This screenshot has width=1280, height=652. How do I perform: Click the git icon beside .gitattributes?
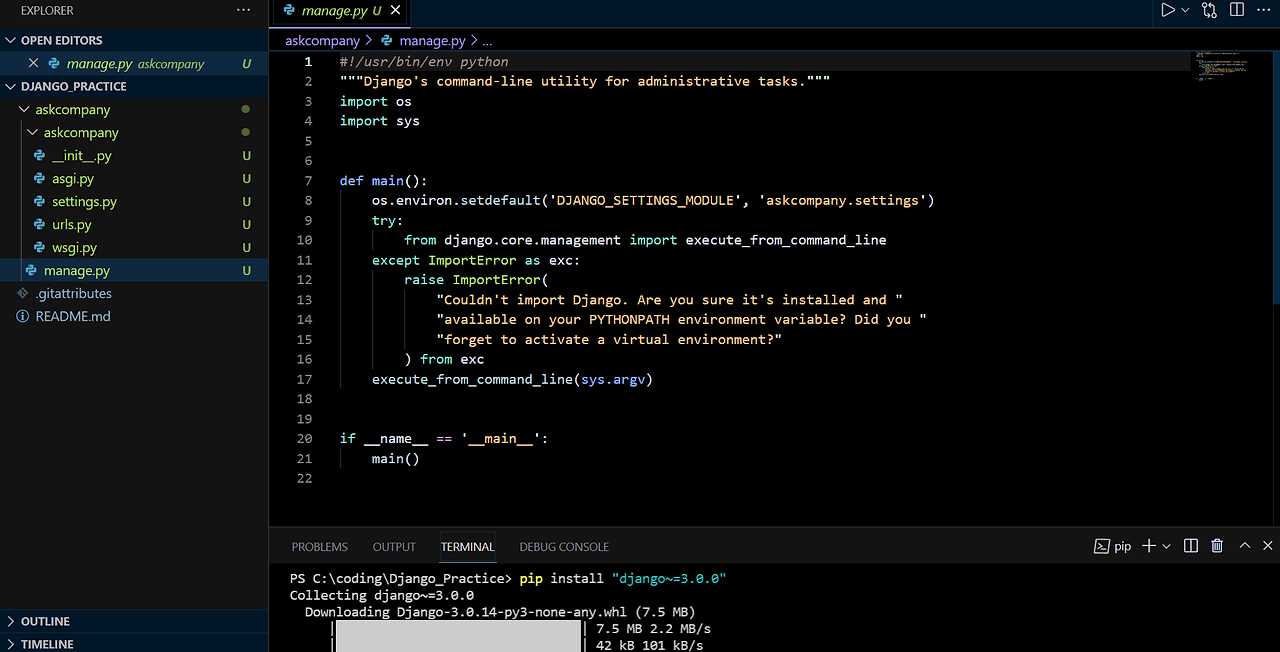point(24,293)
